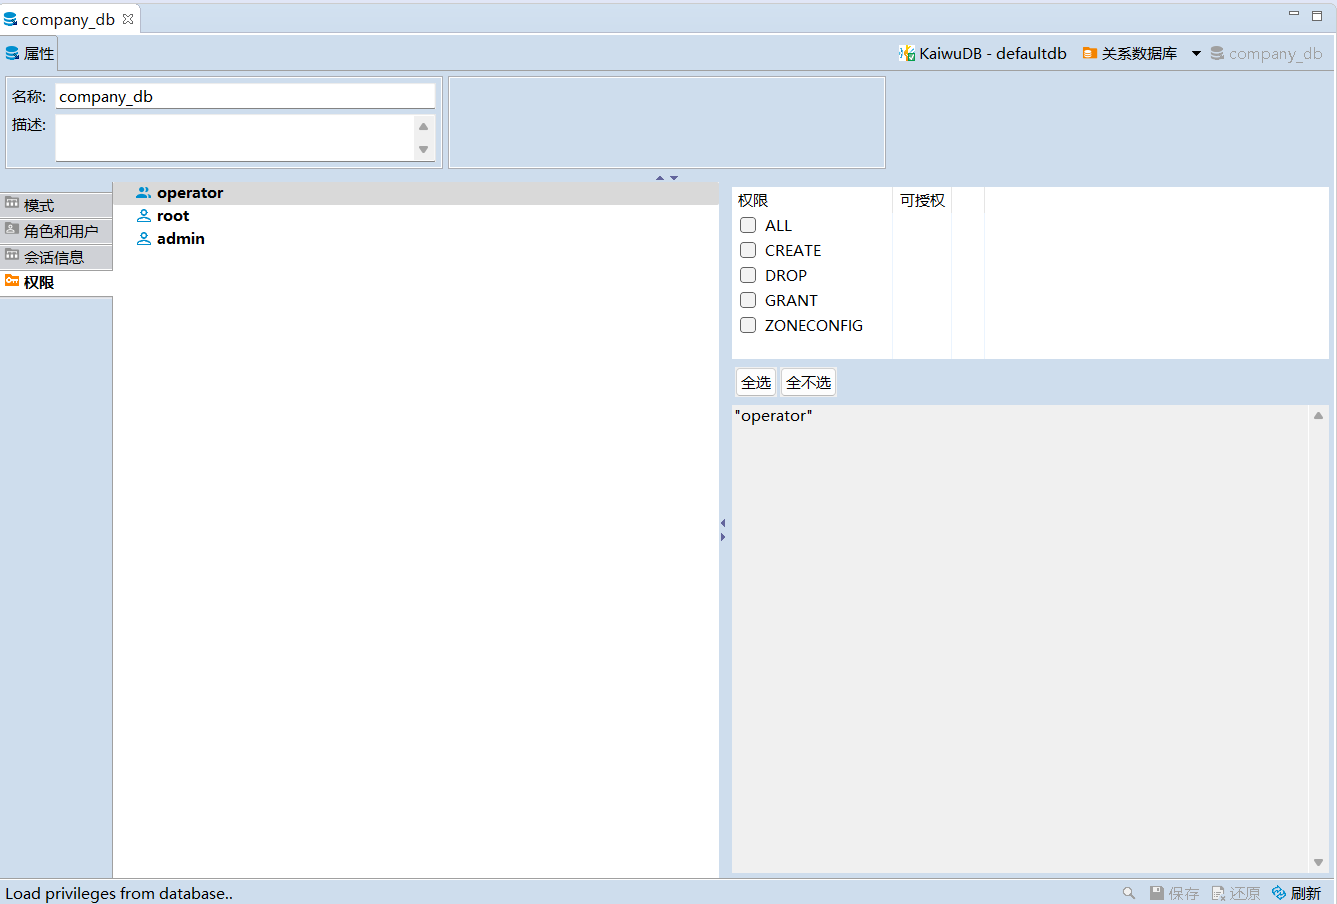Click the search magnifier icon at bottom

tap(1129, 893)
